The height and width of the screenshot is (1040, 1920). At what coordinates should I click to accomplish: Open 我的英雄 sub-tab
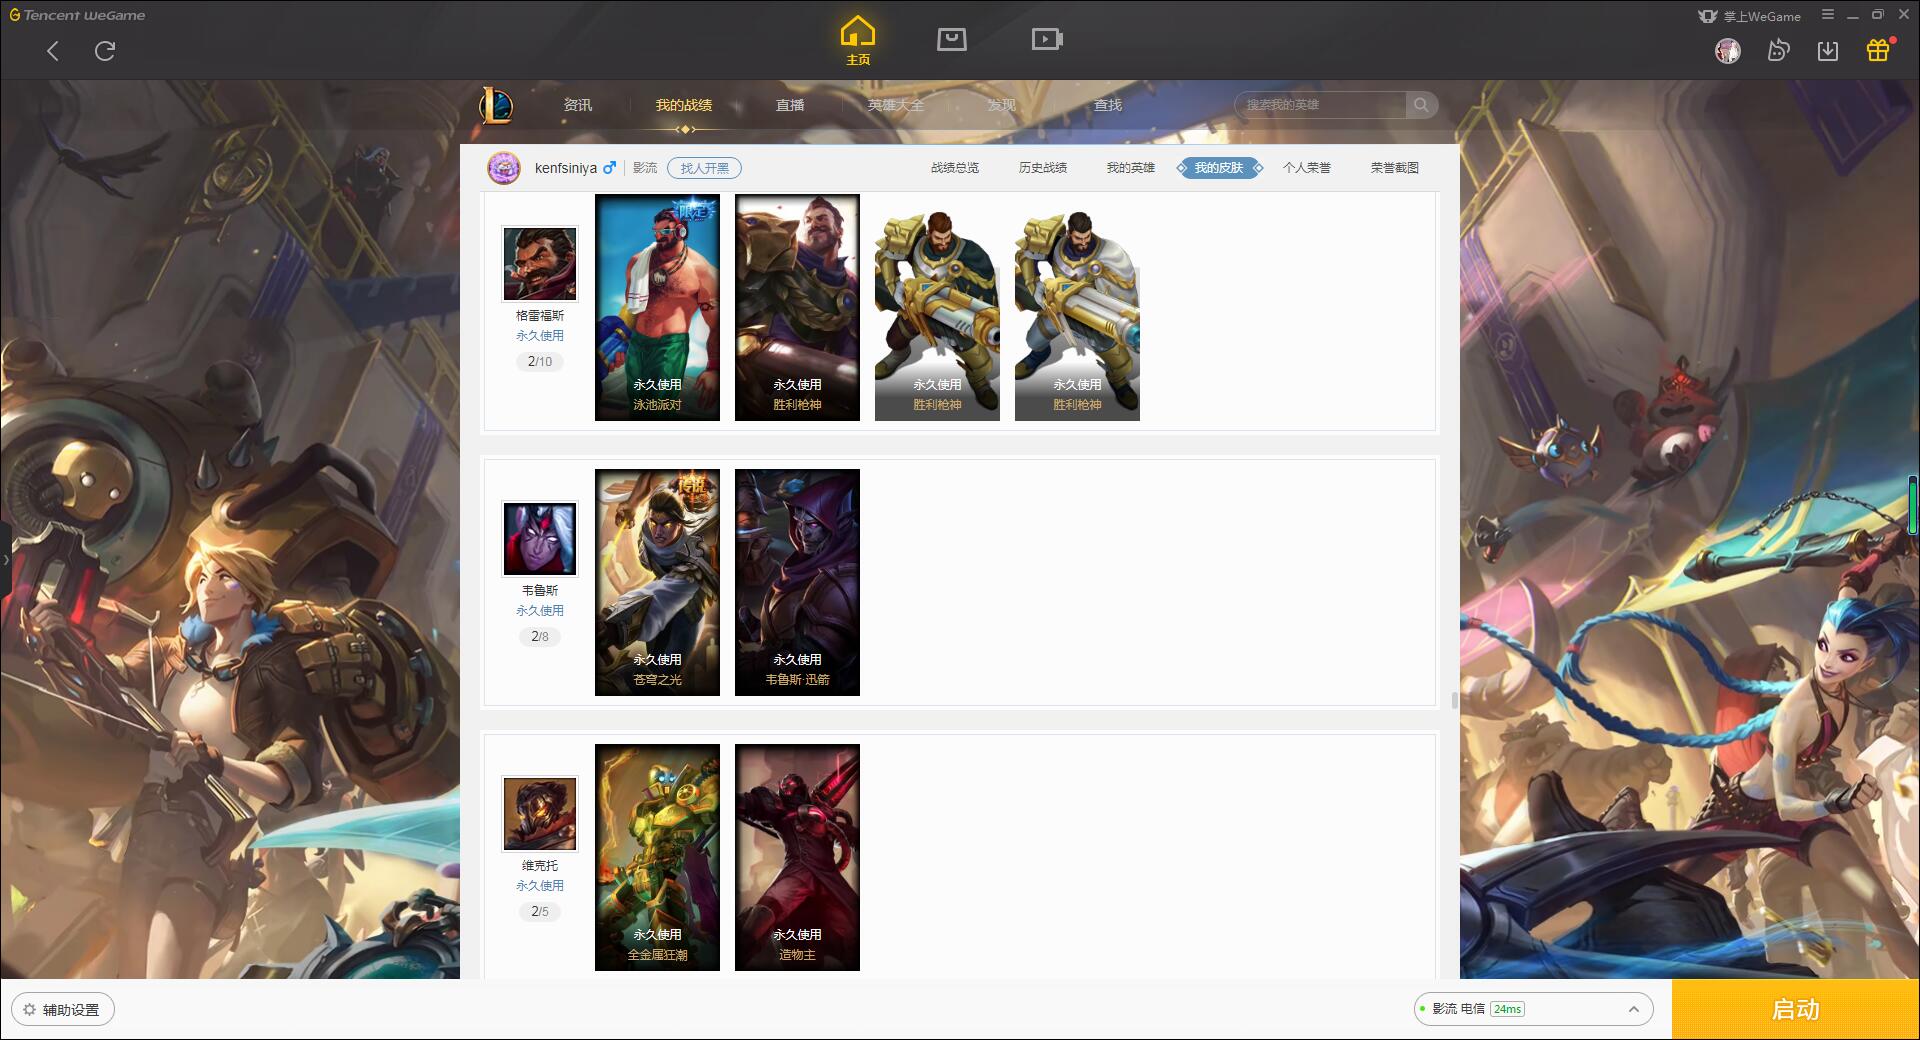pos(1130,168)
